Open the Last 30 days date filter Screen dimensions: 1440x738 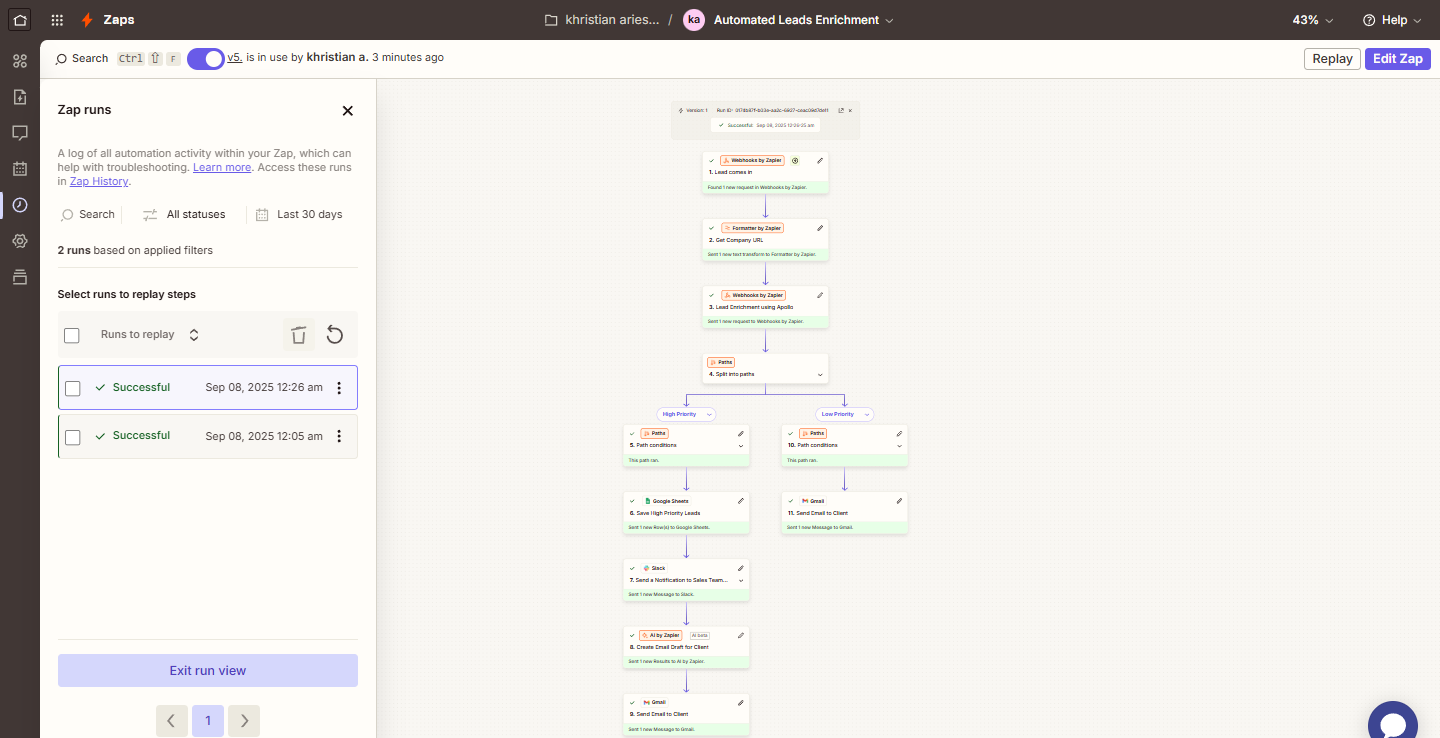(x=299, y=214)
